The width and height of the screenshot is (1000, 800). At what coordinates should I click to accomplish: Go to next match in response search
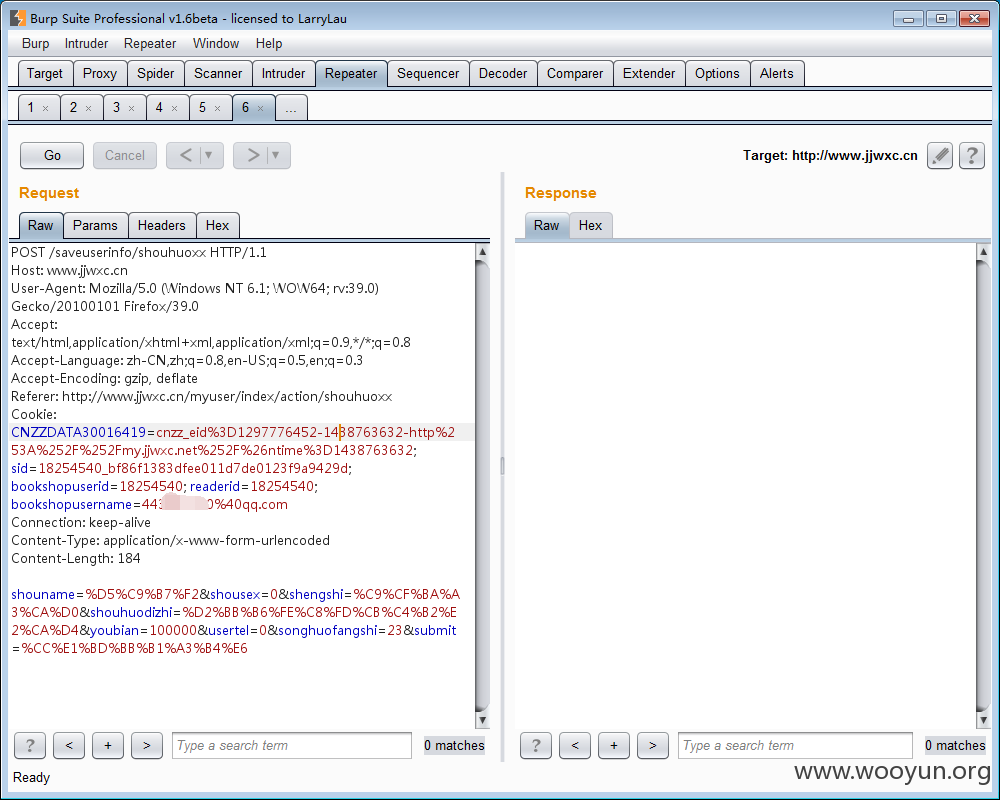652,745
